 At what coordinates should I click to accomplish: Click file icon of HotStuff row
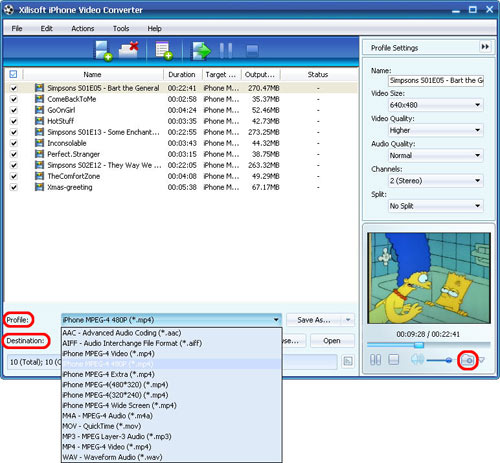tap(39, 121)
